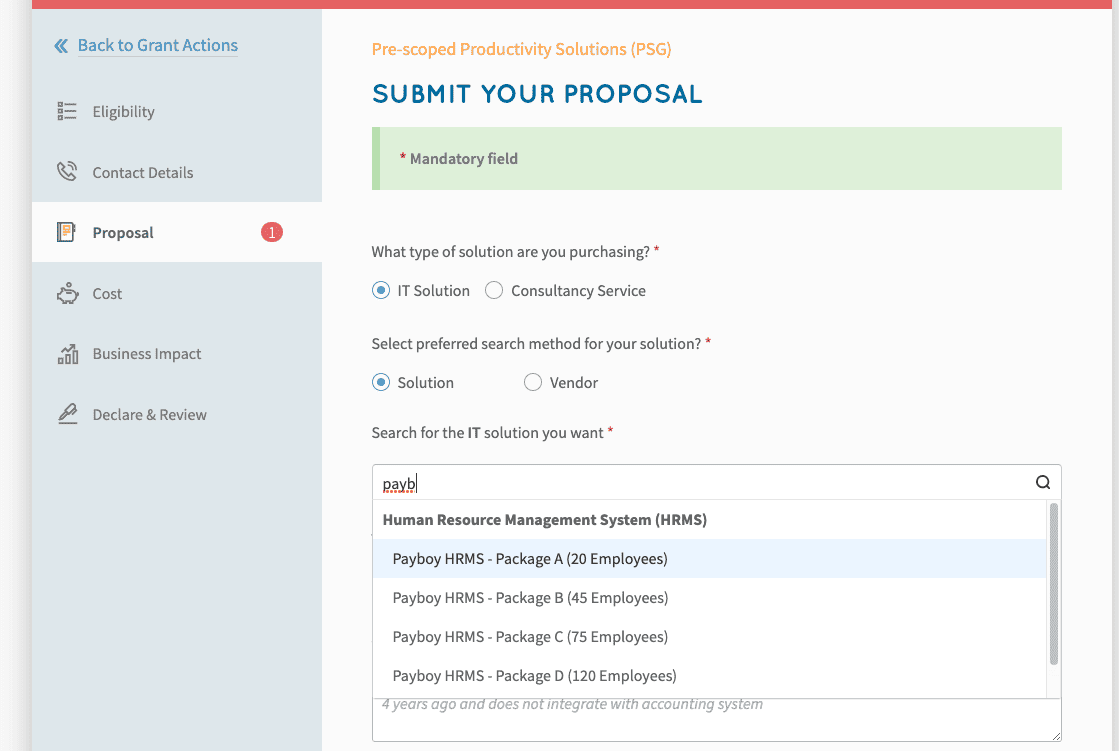Choose Vendor as search method

(533, 382)
